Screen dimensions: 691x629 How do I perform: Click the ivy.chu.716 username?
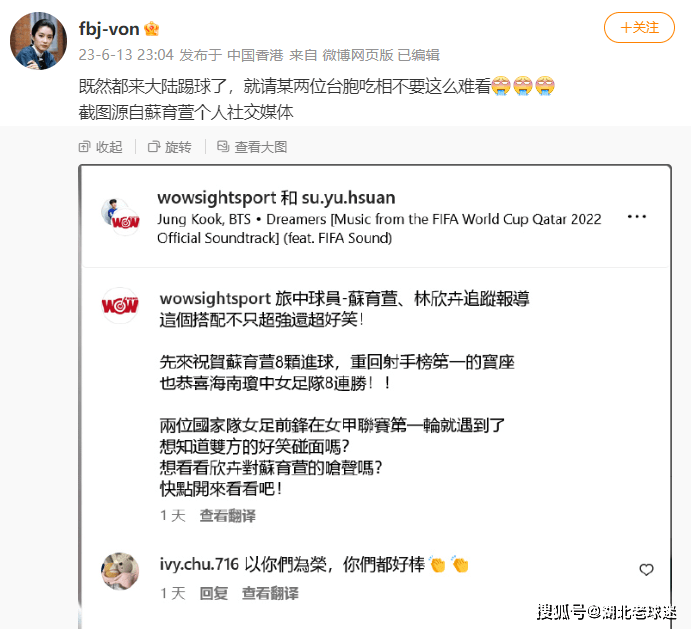click(x=199, y=564)
